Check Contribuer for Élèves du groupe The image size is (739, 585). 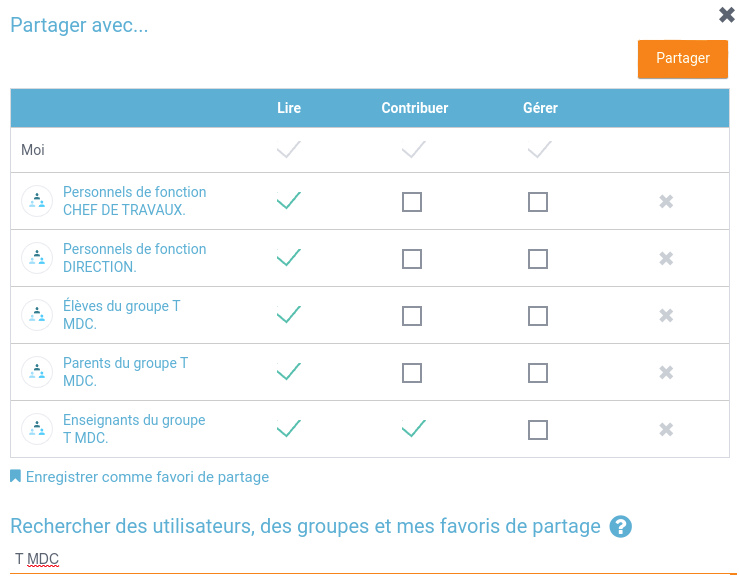tap(412, 316)
